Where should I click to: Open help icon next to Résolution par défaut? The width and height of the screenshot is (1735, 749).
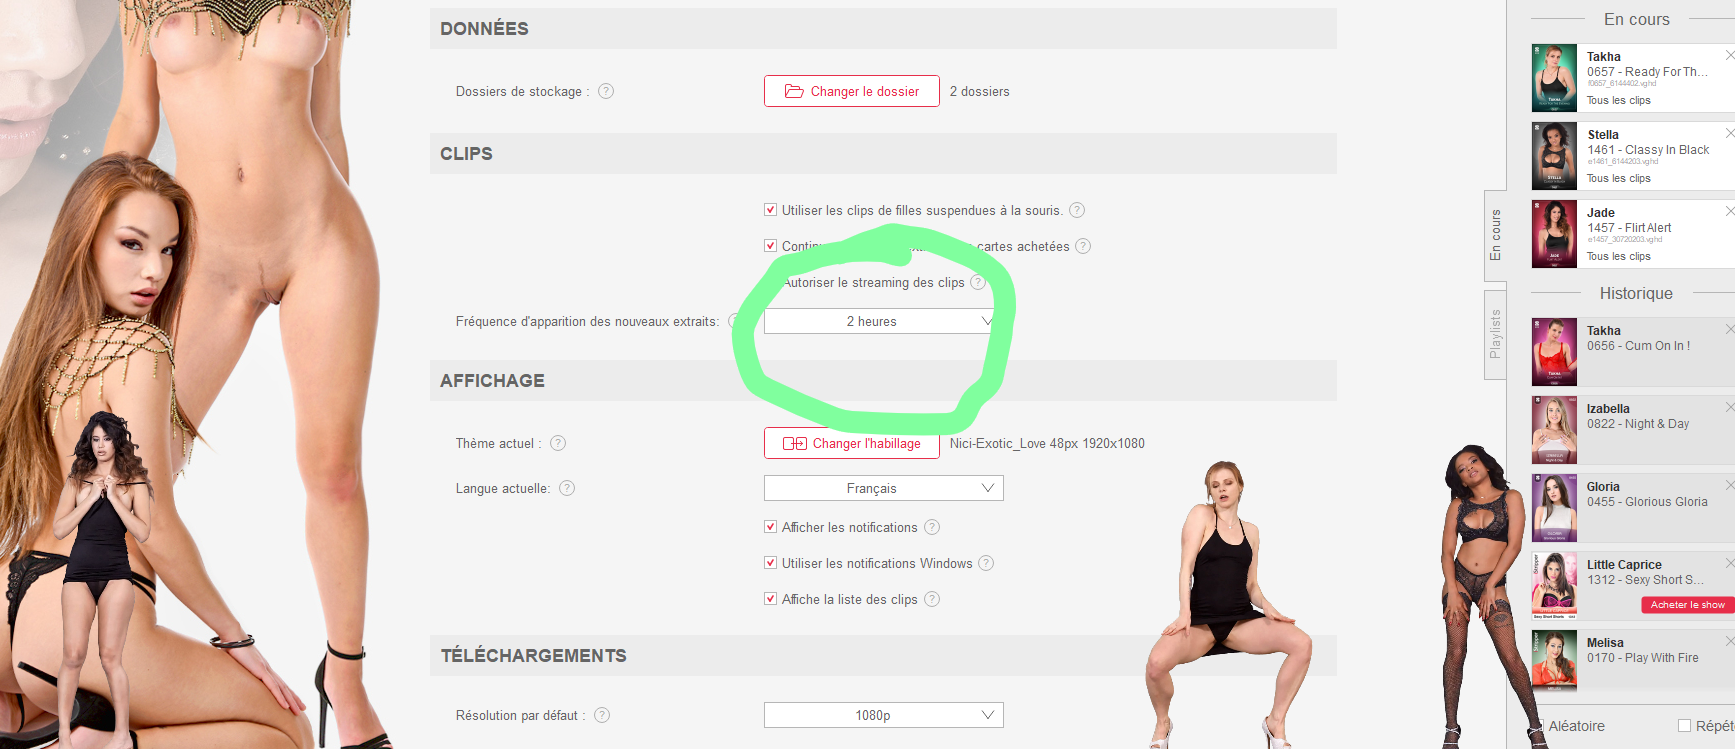tap(602, 715)
